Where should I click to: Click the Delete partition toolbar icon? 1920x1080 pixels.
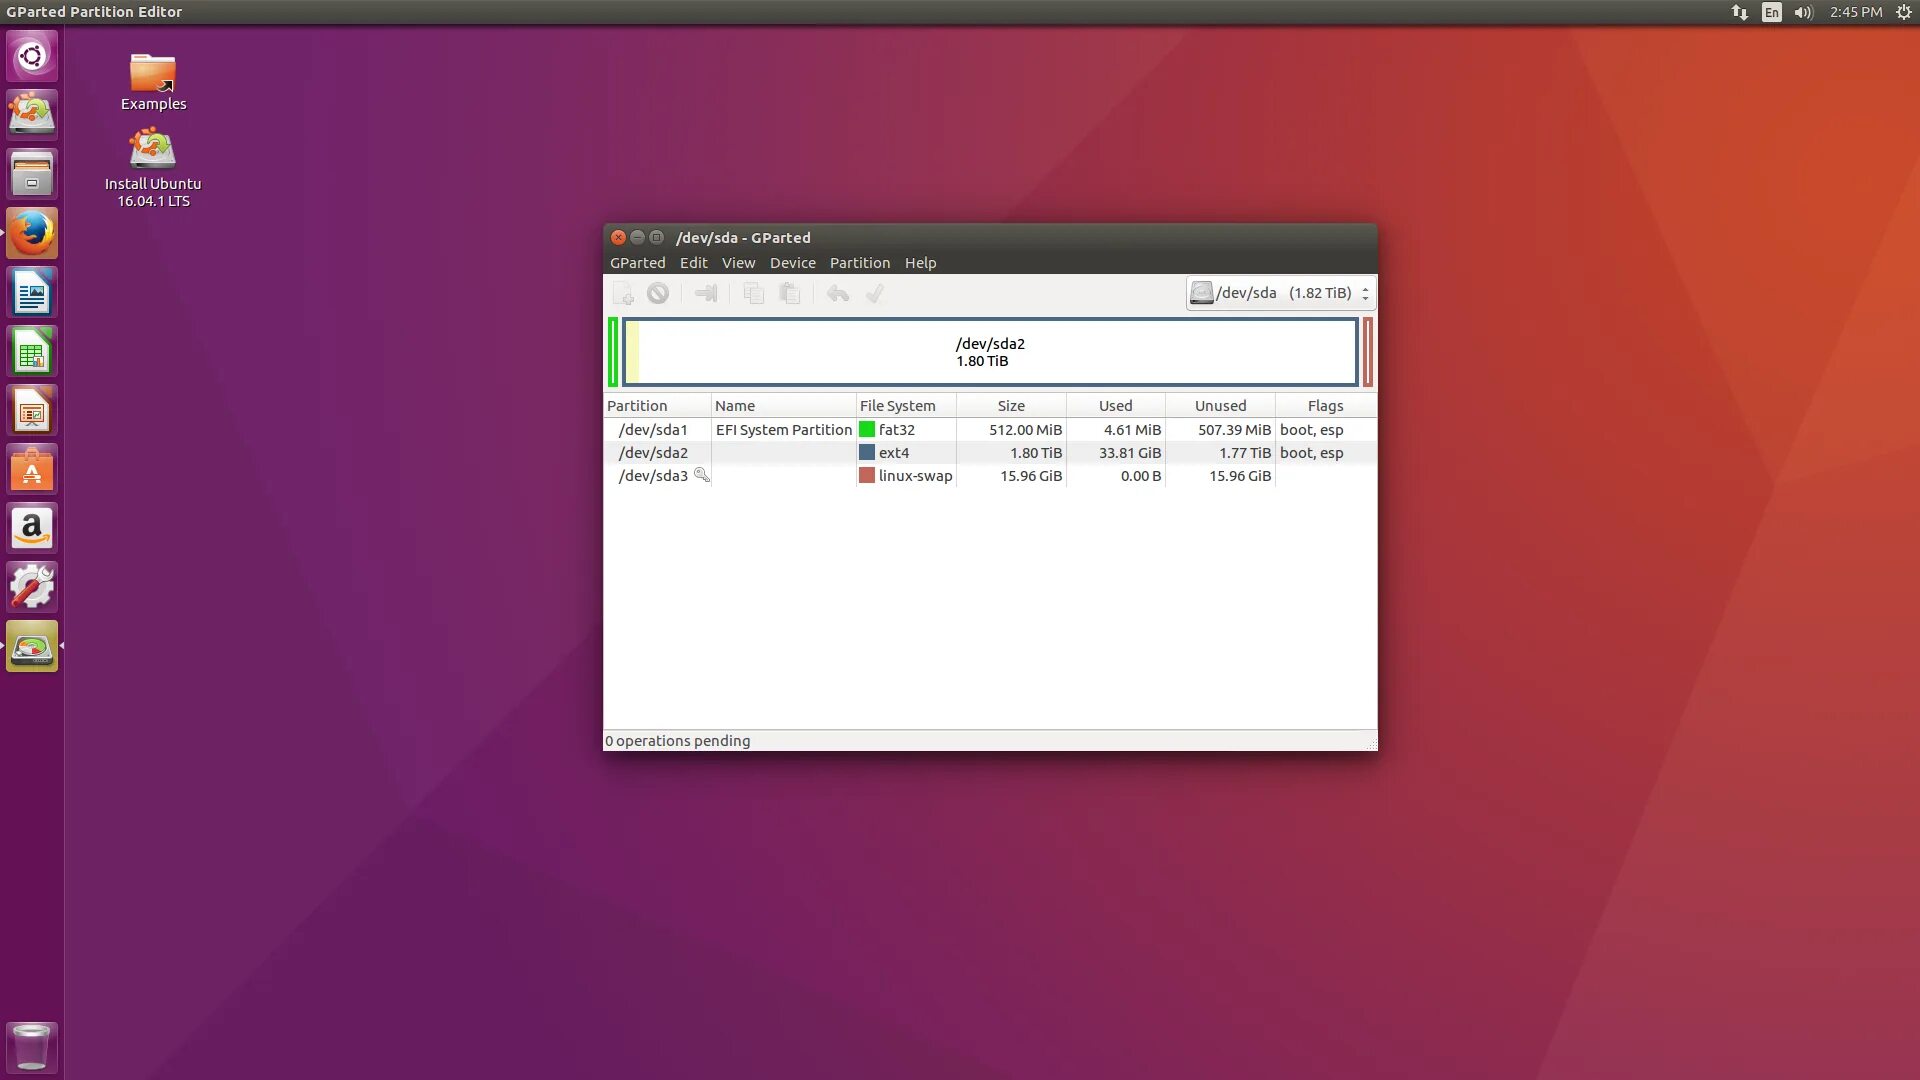(x=658, y=294)
